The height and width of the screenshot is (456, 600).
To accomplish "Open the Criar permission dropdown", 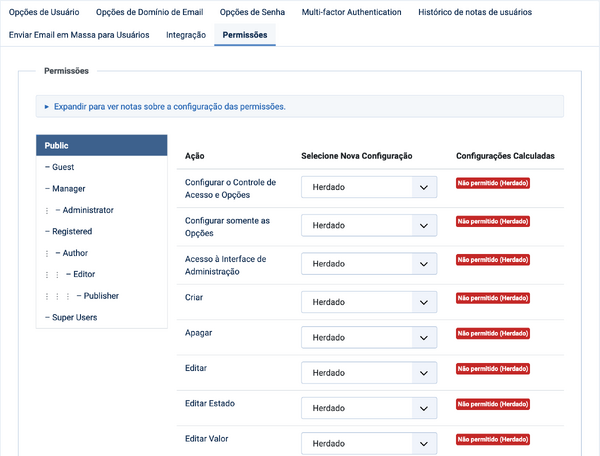I will 369,302.
